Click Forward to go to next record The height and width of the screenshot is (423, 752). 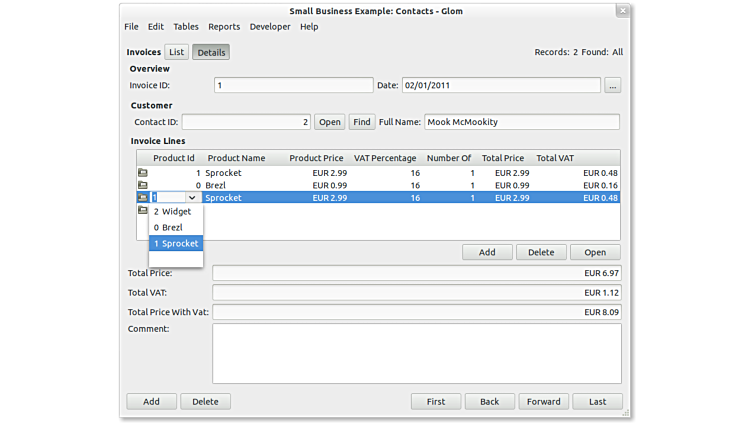click(x=543, y=401)
